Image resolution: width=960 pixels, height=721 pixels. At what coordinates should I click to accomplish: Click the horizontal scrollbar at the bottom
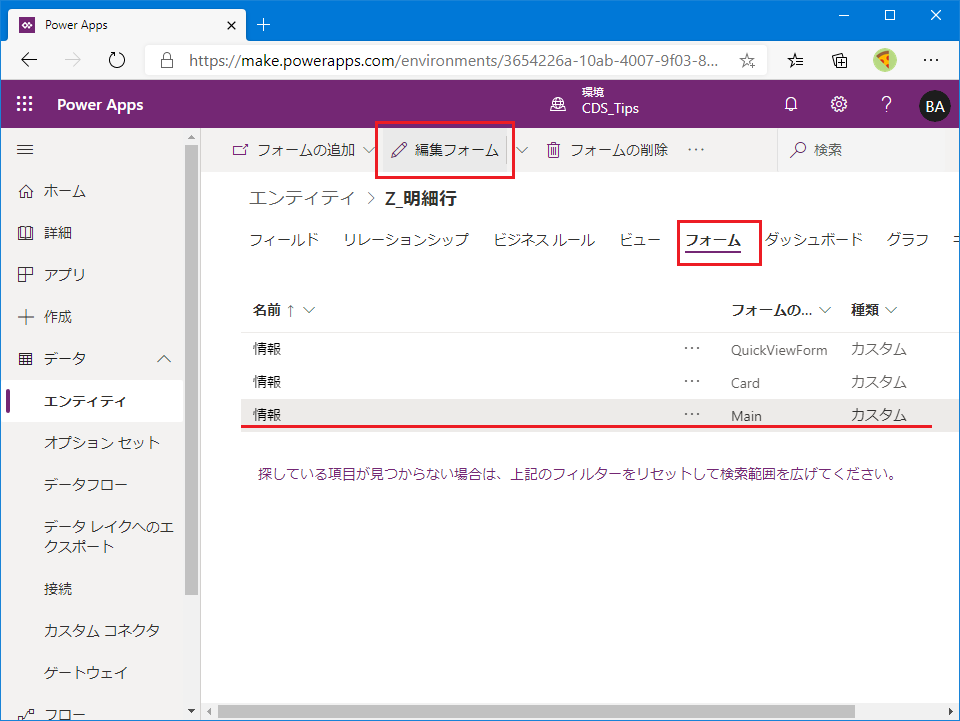click(x=536, y=711)
